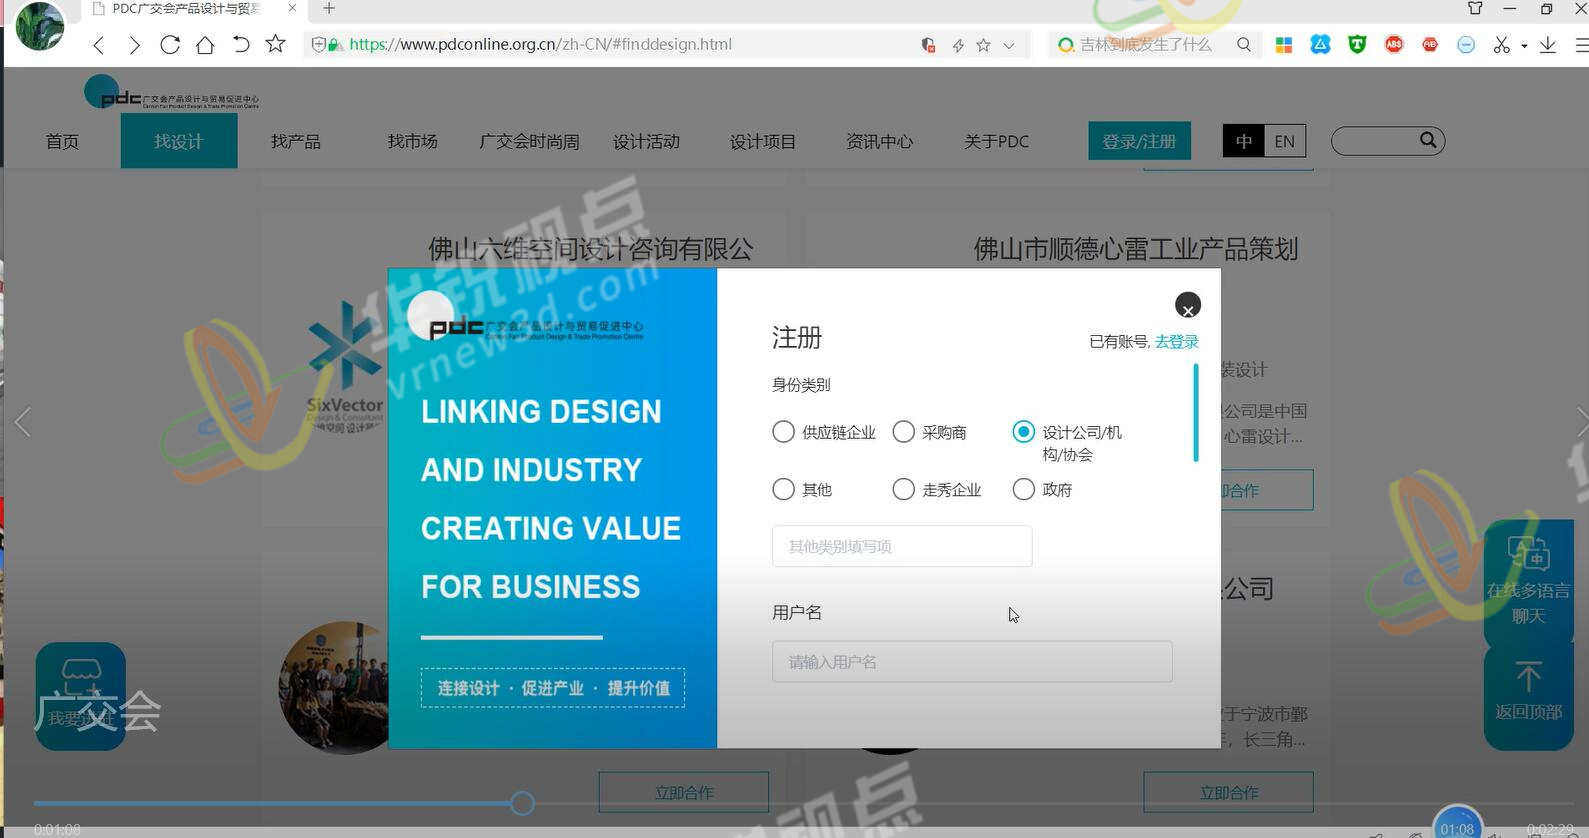The height and width of the screenshot is (838, 1589).
Task: Click the 立即合作 button at bottom right
Action: point(1229,792)
